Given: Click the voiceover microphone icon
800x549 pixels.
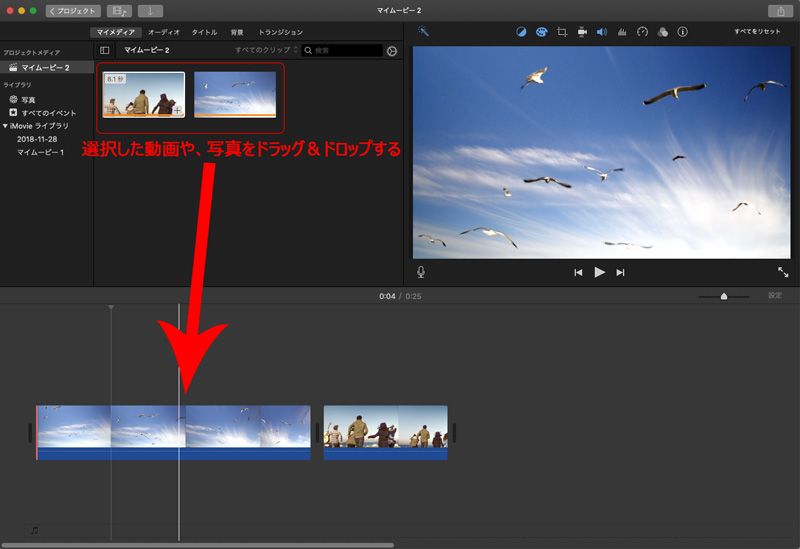Looking at the screenshot, I should click(x=421, y=272).
